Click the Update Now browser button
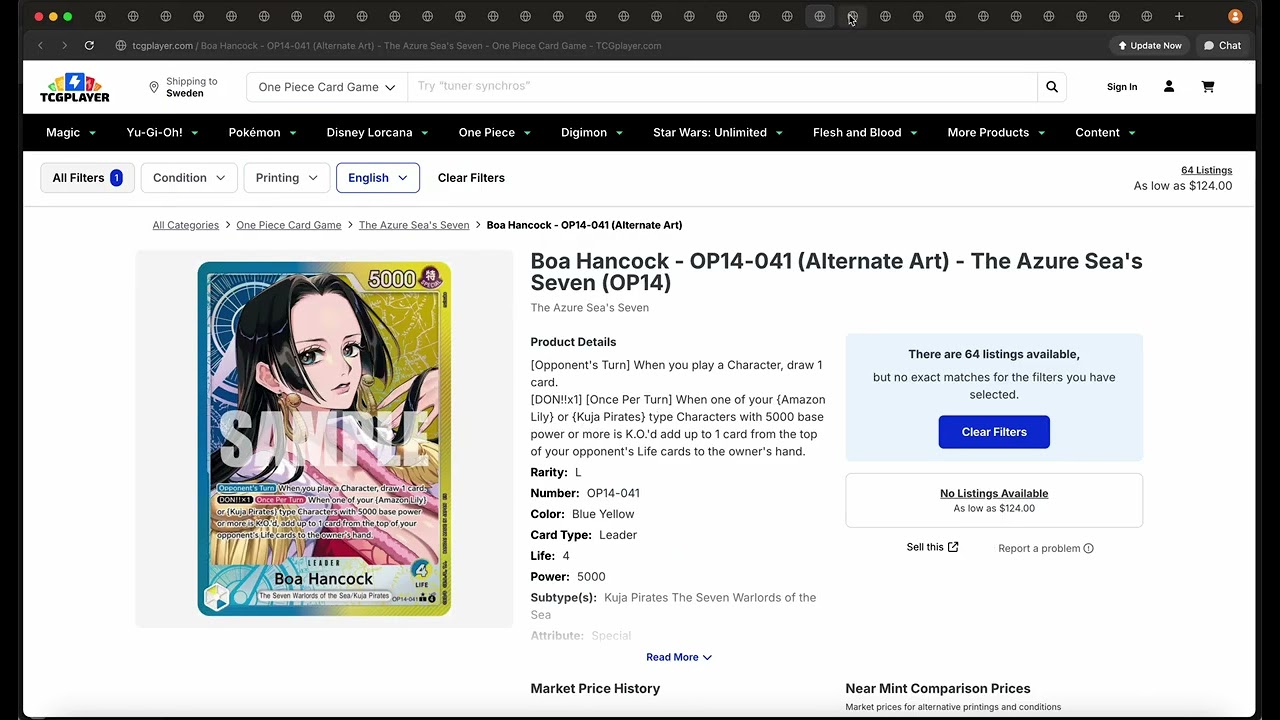The width and height of the screenshot is (1280, 720). pos(1150,45)
